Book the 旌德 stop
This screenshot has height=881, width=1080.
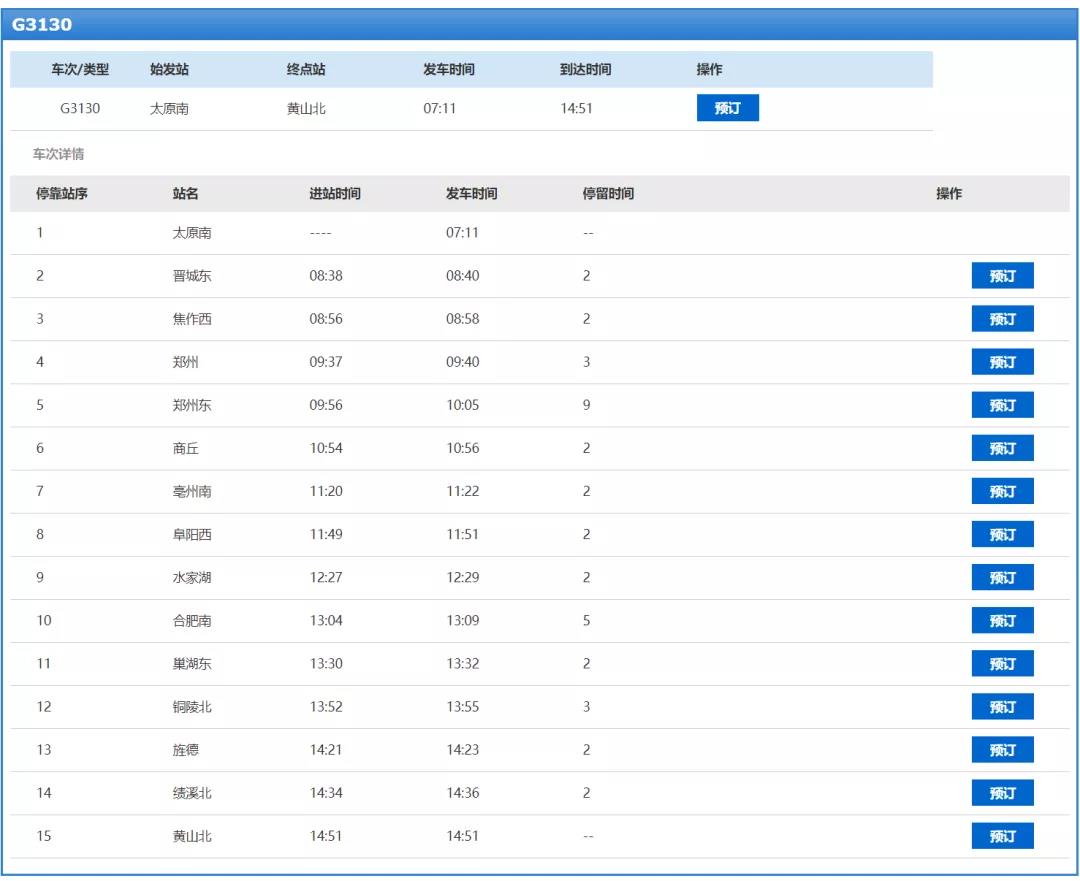[x=1002, y=749]
